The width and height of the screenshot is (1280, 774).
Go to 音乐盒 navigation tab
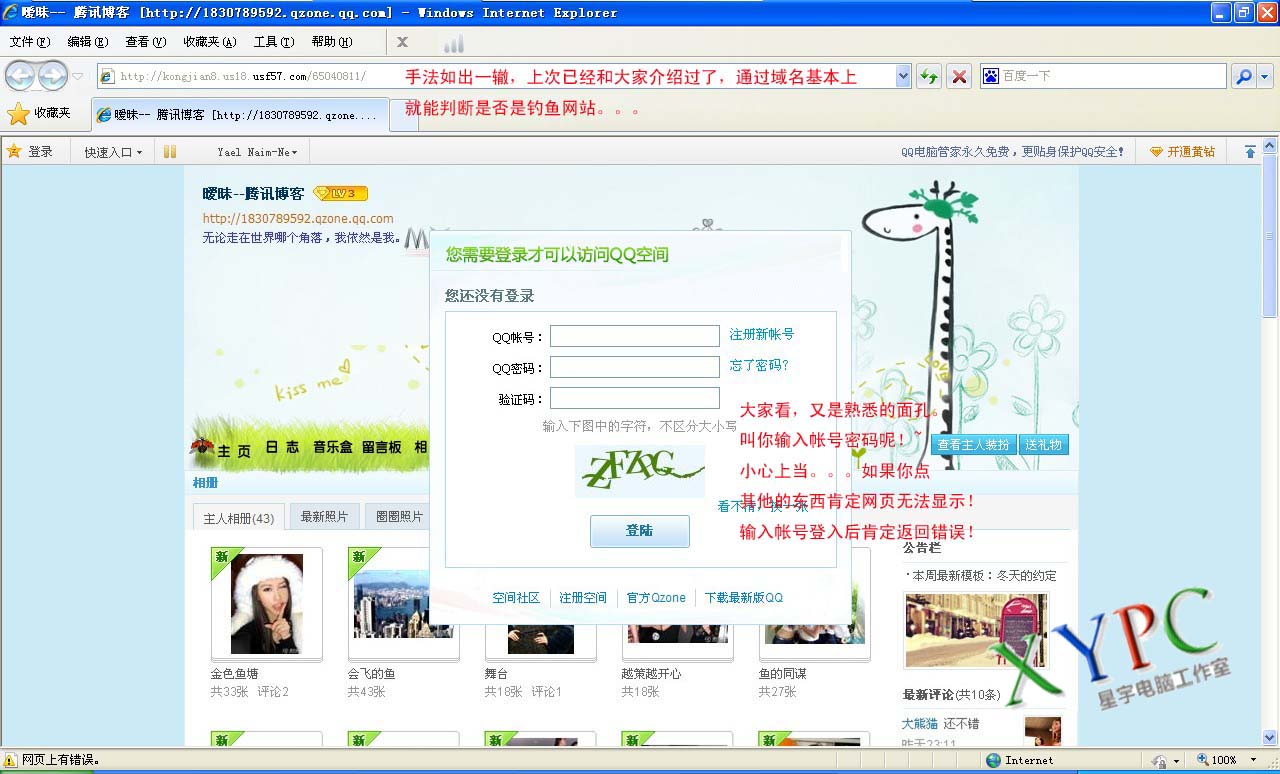coord(332,447)
